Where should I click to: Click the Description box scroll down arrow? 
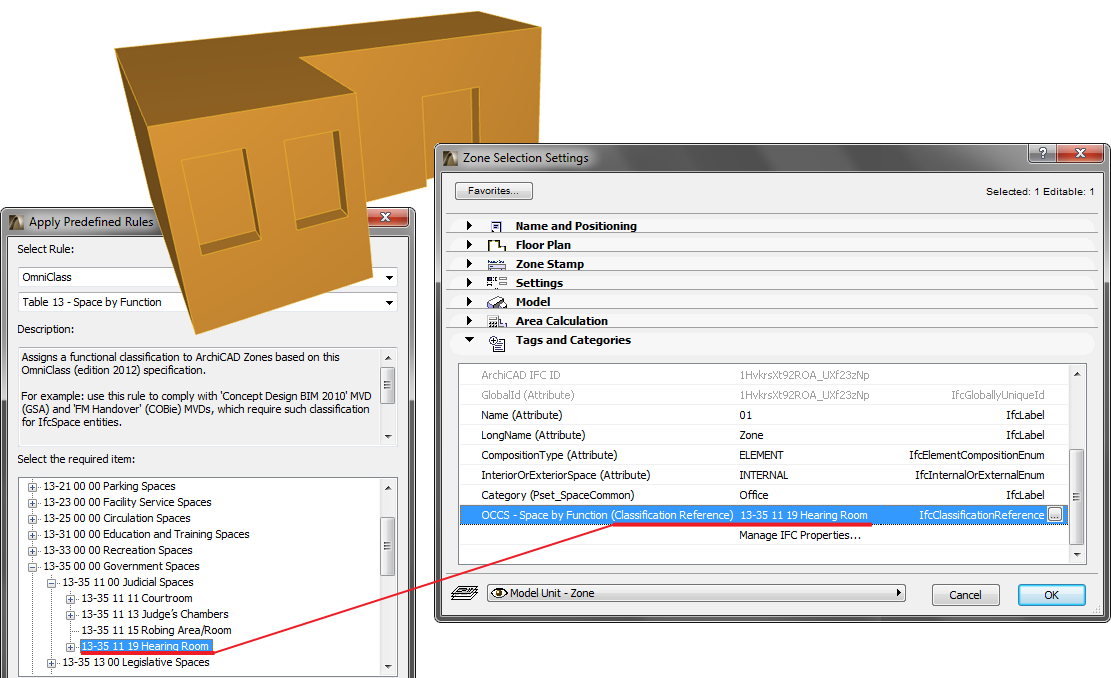[x=388, y=436]
